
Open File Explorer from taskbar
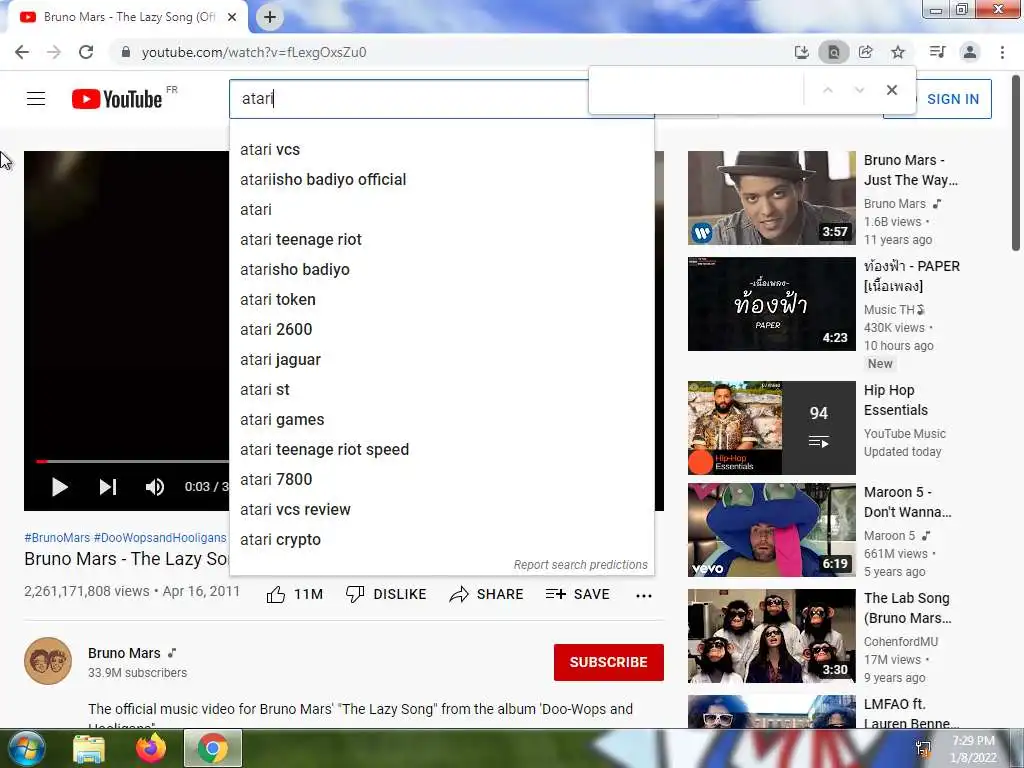(x=89, y=749)
